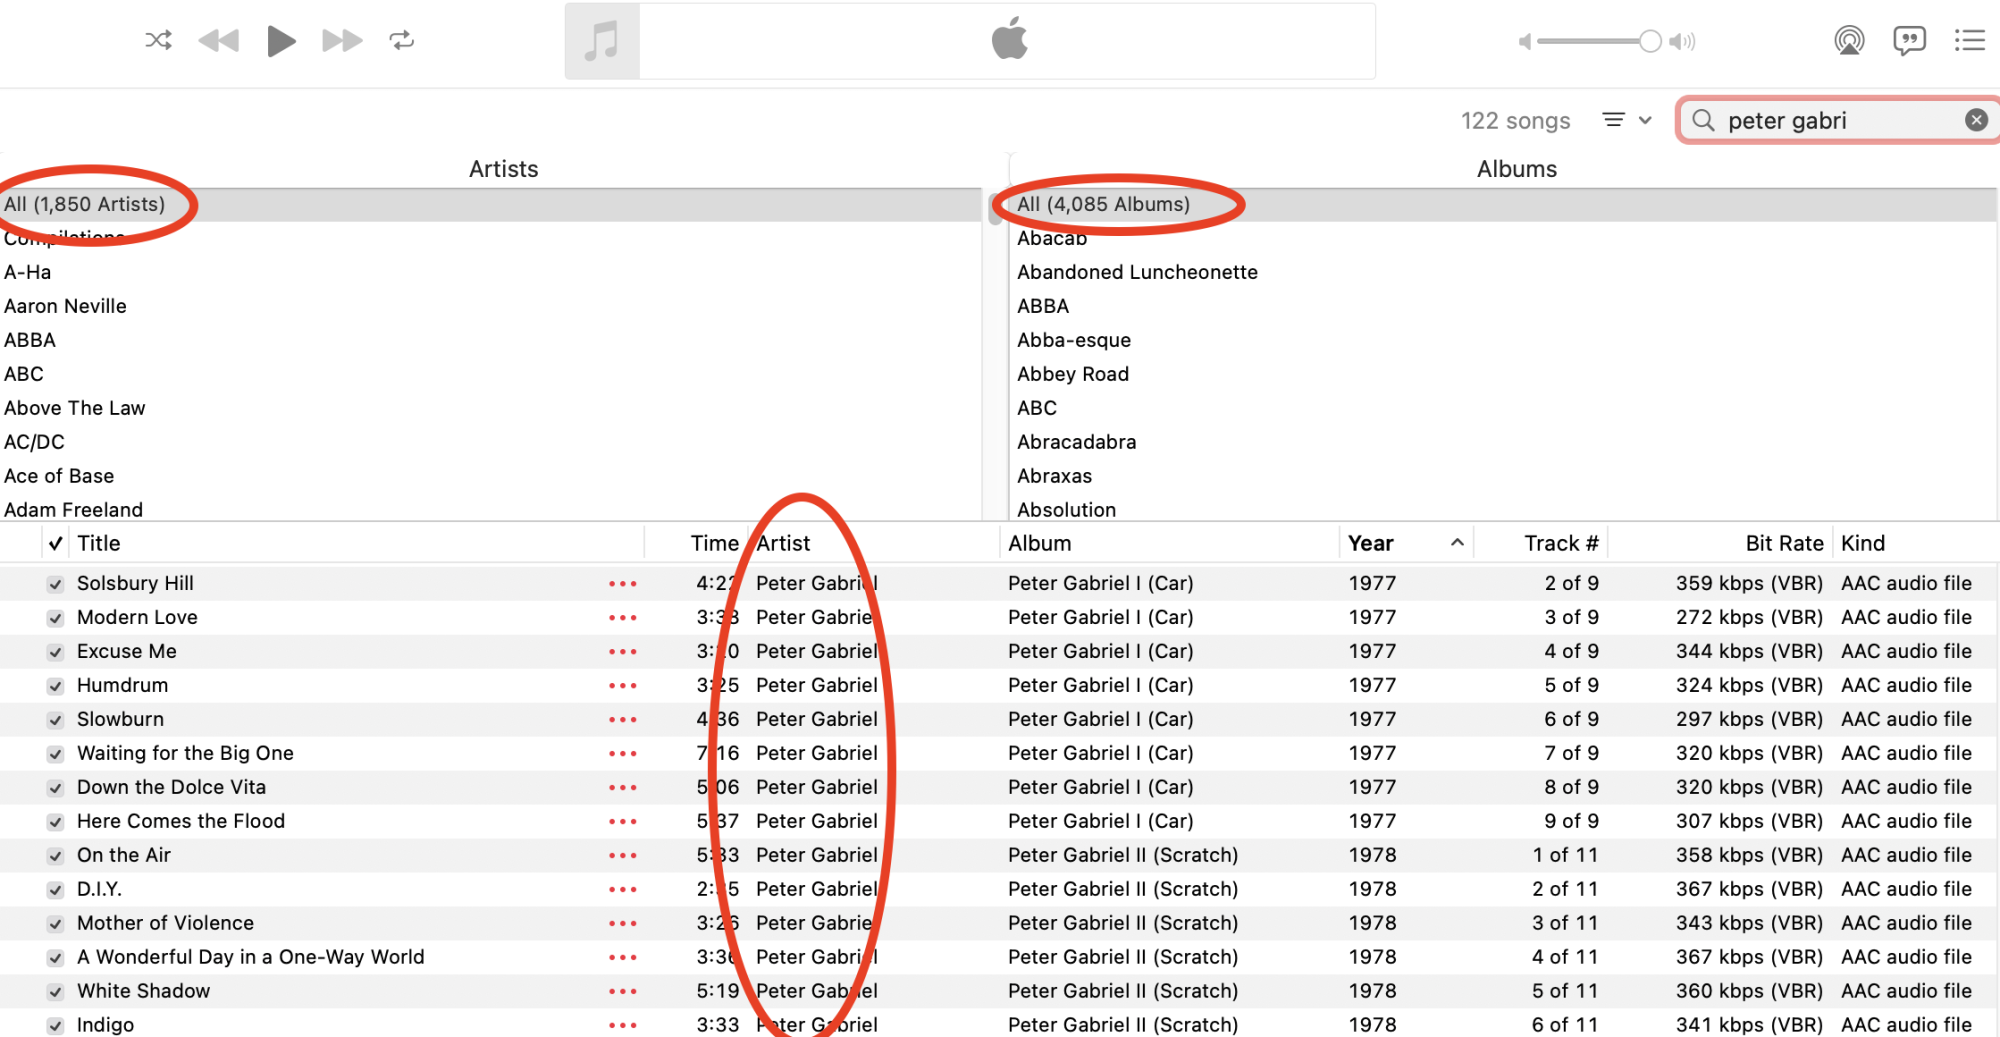This screenshot has width=2000, height=1037.
Task: Sort songs by Time column
Action: click(696, 543)
